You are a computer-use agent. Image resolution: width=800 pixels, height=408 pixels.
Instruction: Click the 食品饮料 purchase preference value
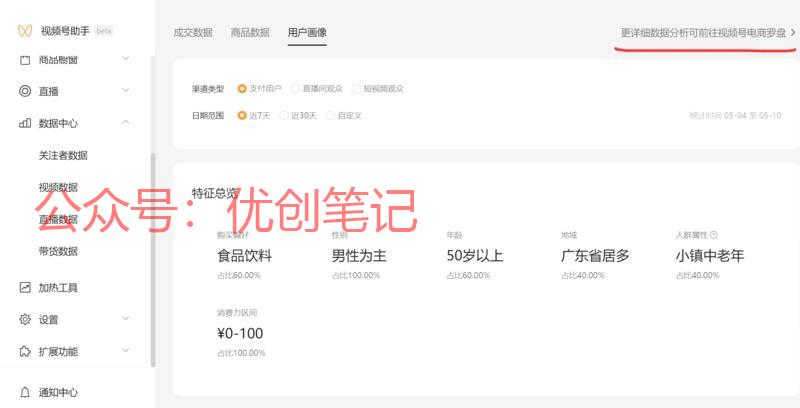click(244, 256)
